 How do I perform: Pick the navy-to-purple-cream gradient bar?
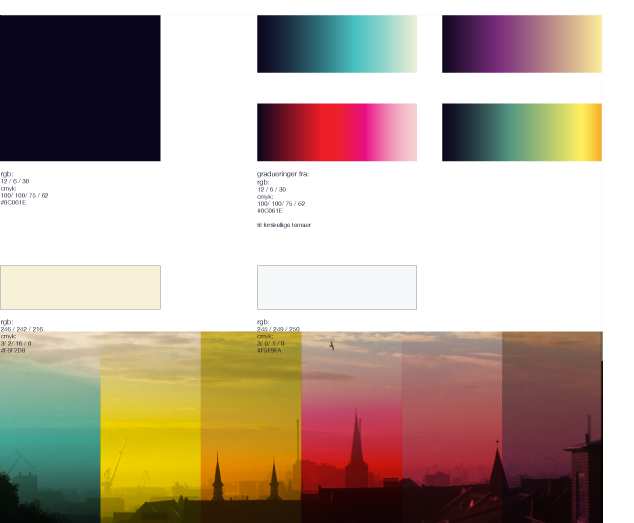(x=522, y=44)
